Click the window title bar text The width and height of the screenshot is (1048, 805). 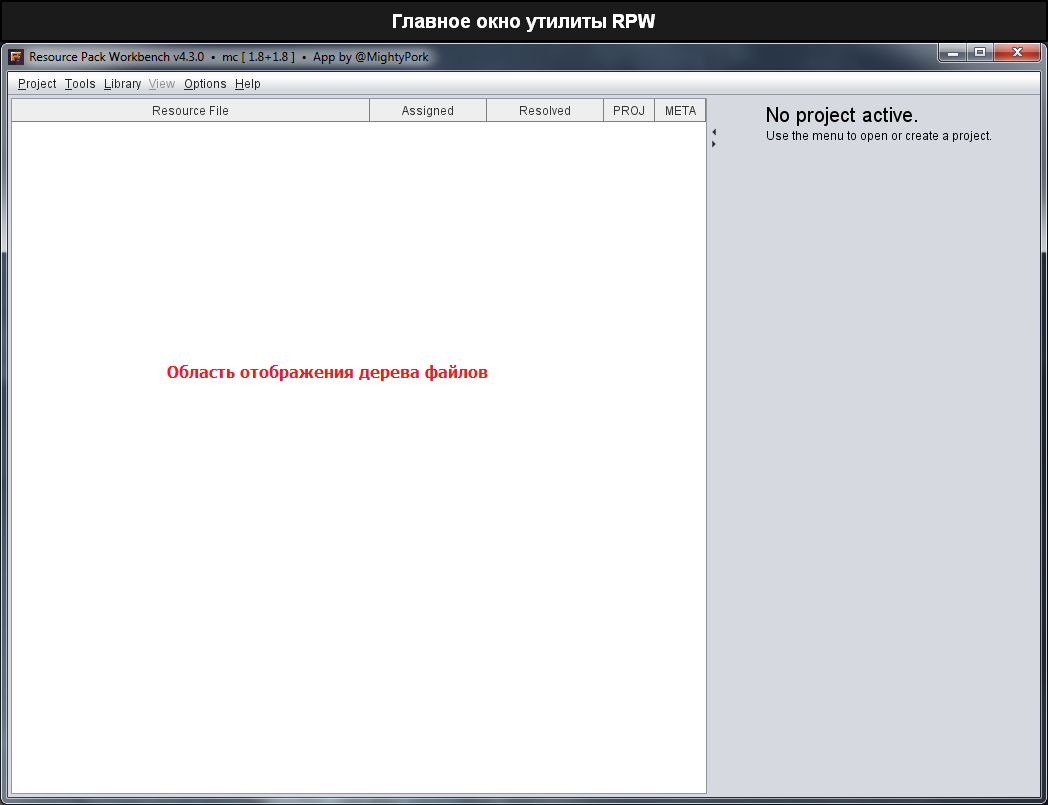coord(229,57)
